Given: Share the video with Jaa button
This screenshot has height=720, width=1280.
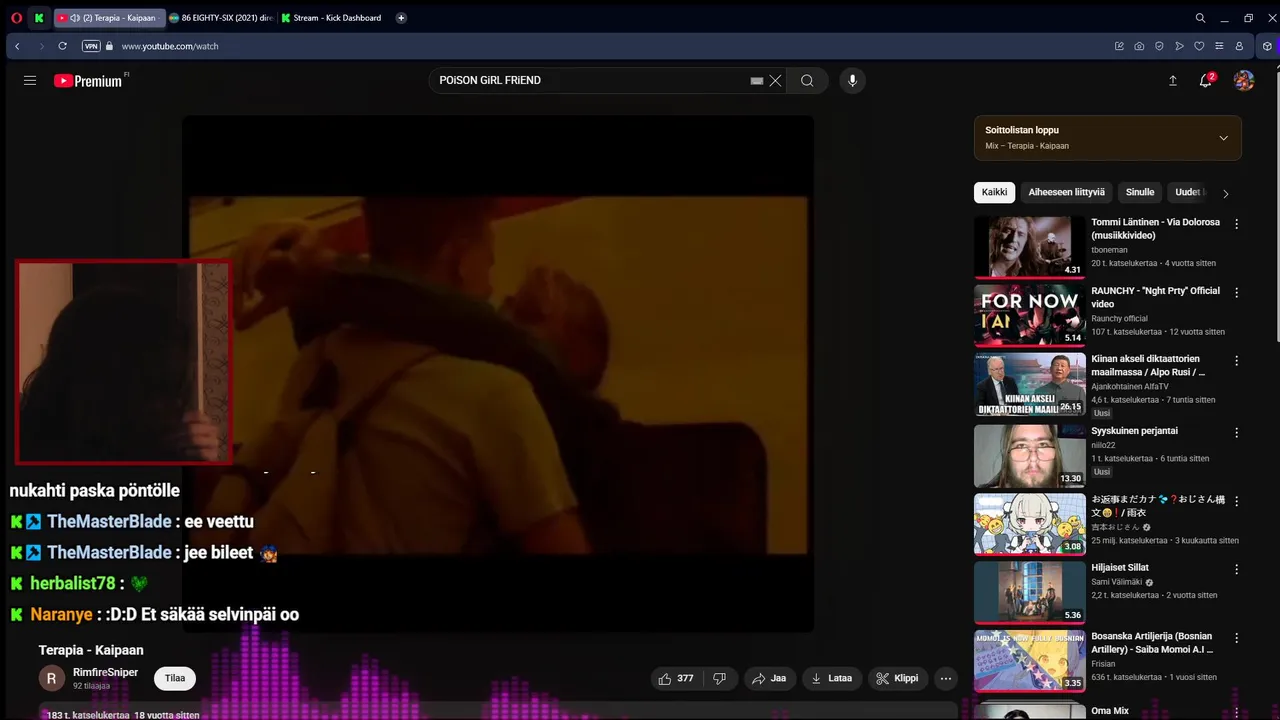Looking at the screenshot, I should 770,678.
